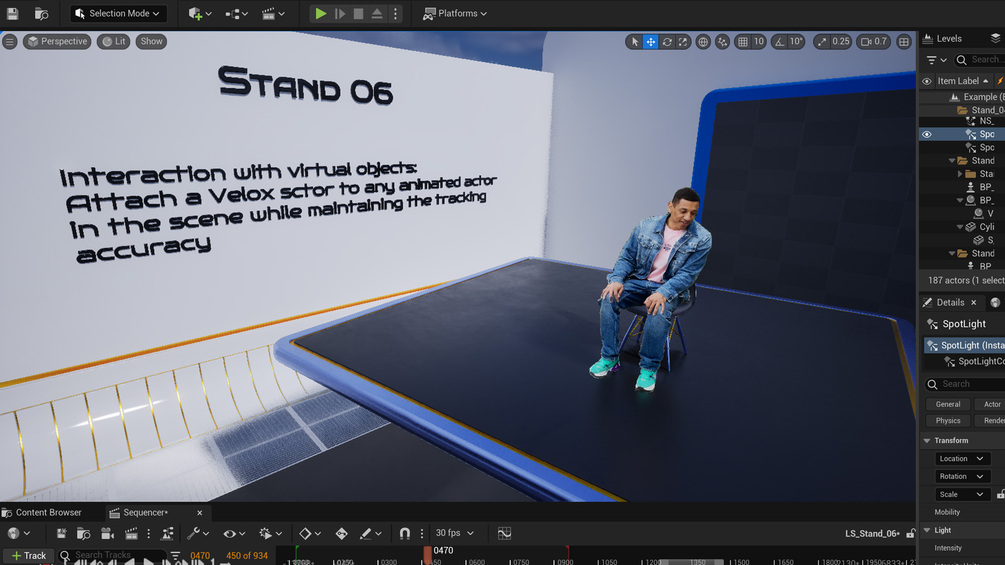
Task: Switch to the Details tab
Action: [950, 302]
